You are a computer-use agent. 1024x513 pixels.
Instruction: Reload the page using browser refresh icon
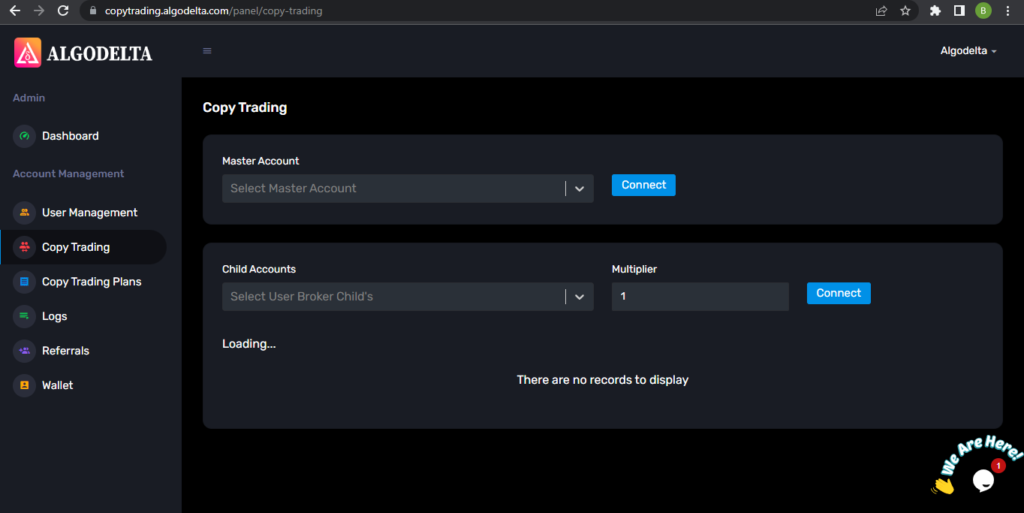[x=63, y=10]
